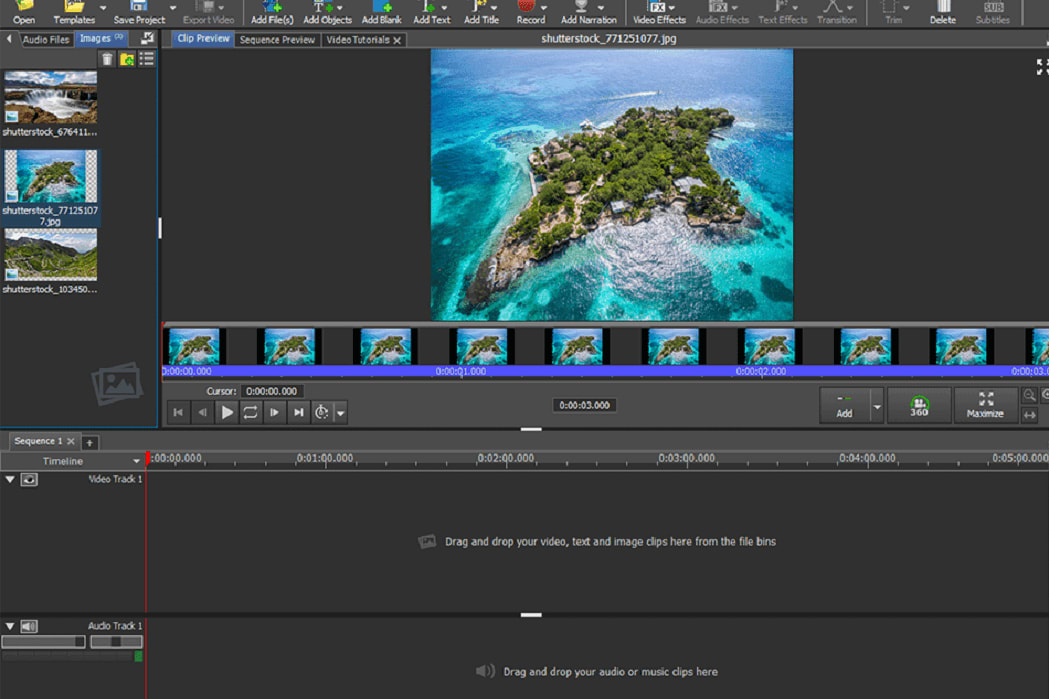This screenshot has width=1049, height=699.
Task: Create new folder in the file bin
Action: coord(127,60)
